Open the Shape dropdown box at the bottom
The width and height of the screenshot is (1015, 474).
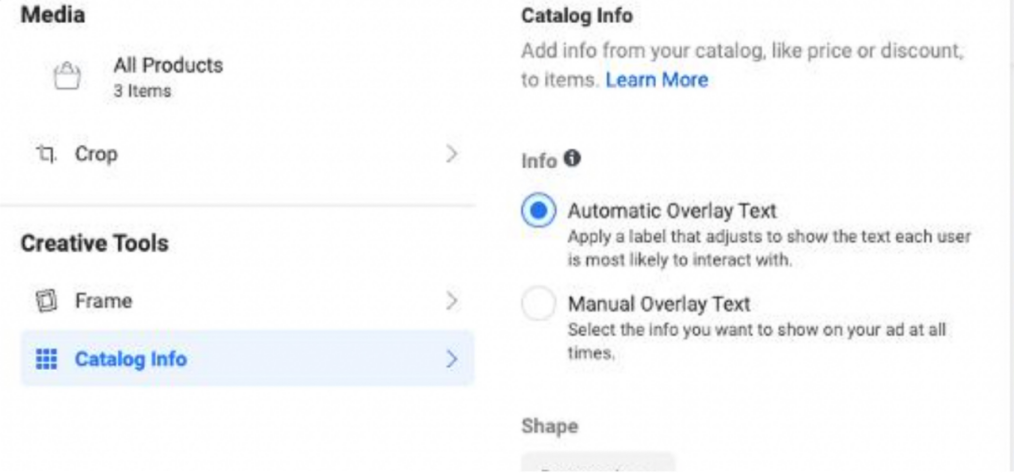tap(598, 462)
